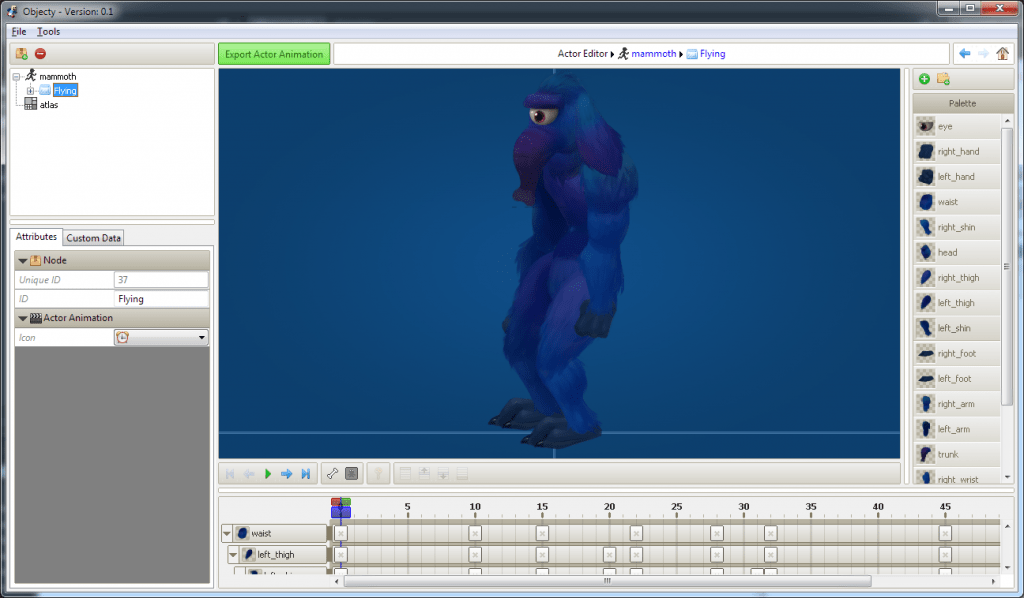Image resolution: width=1024 pixels, height=598 pixels.
Task: Toggle the dark square bounding tool
Action: pos(351,474)
